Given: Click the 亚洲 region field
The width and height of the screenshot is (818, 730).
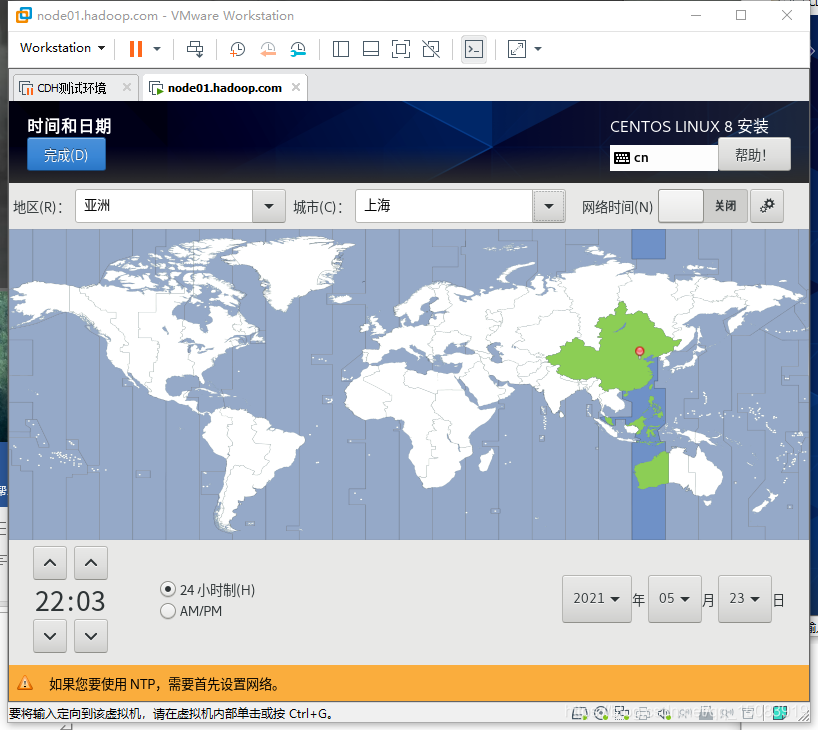Looking at the screenshot, I should click(x=164, y=206).
